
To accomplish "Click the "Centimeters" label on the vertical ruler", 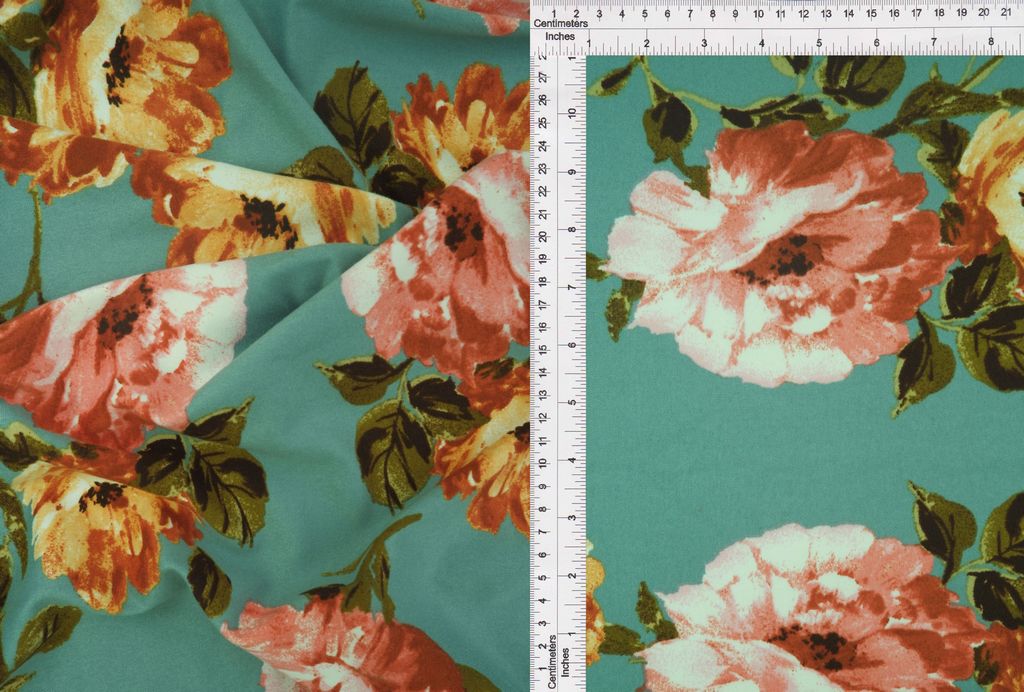I will point(552,661).
